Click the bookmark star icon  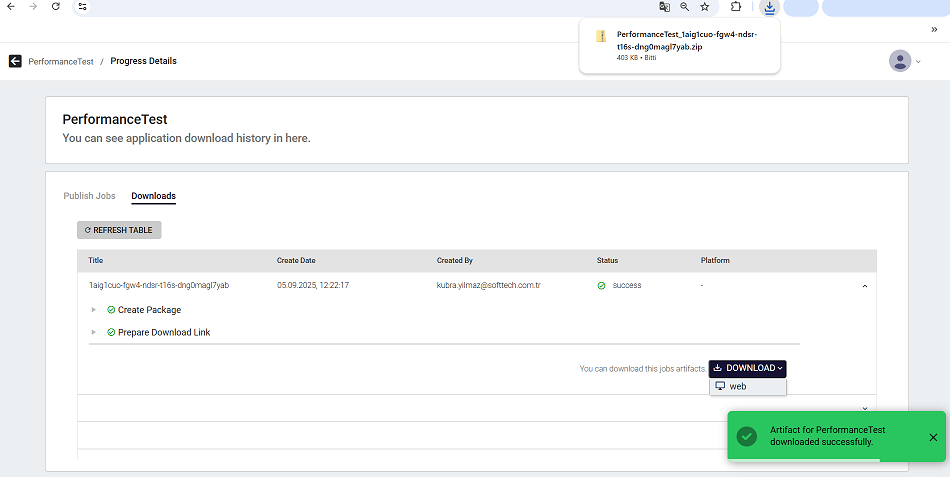pyautogui.click(x=705, y=6)
